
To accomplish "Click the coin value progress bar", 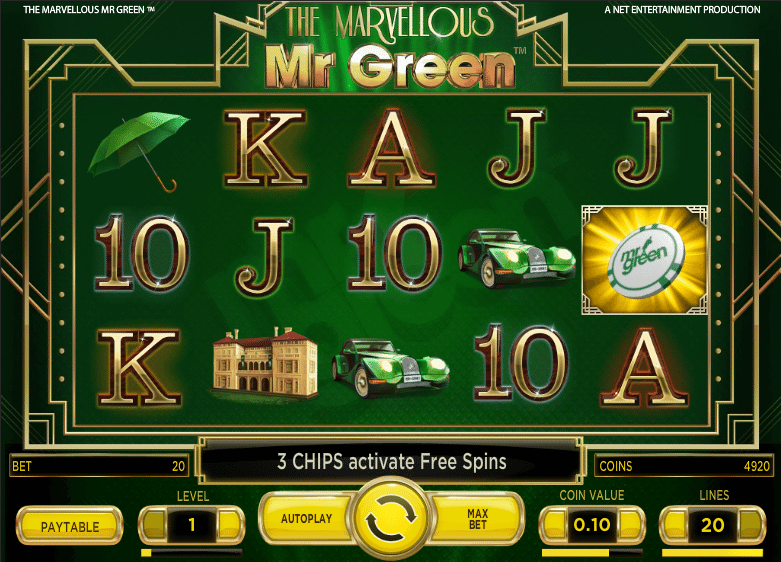I will [x=592, y=553].
